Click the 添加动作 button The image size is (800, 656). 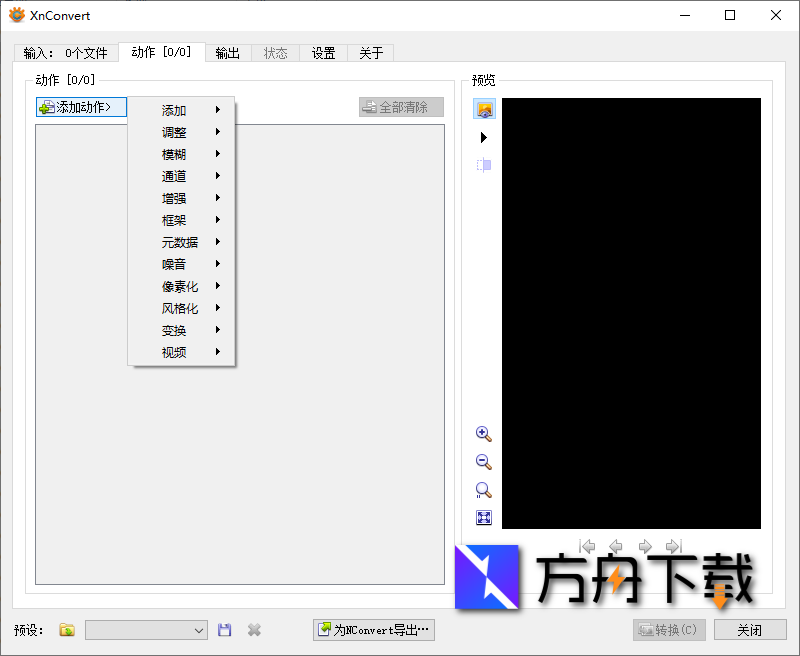coord(80,107)
